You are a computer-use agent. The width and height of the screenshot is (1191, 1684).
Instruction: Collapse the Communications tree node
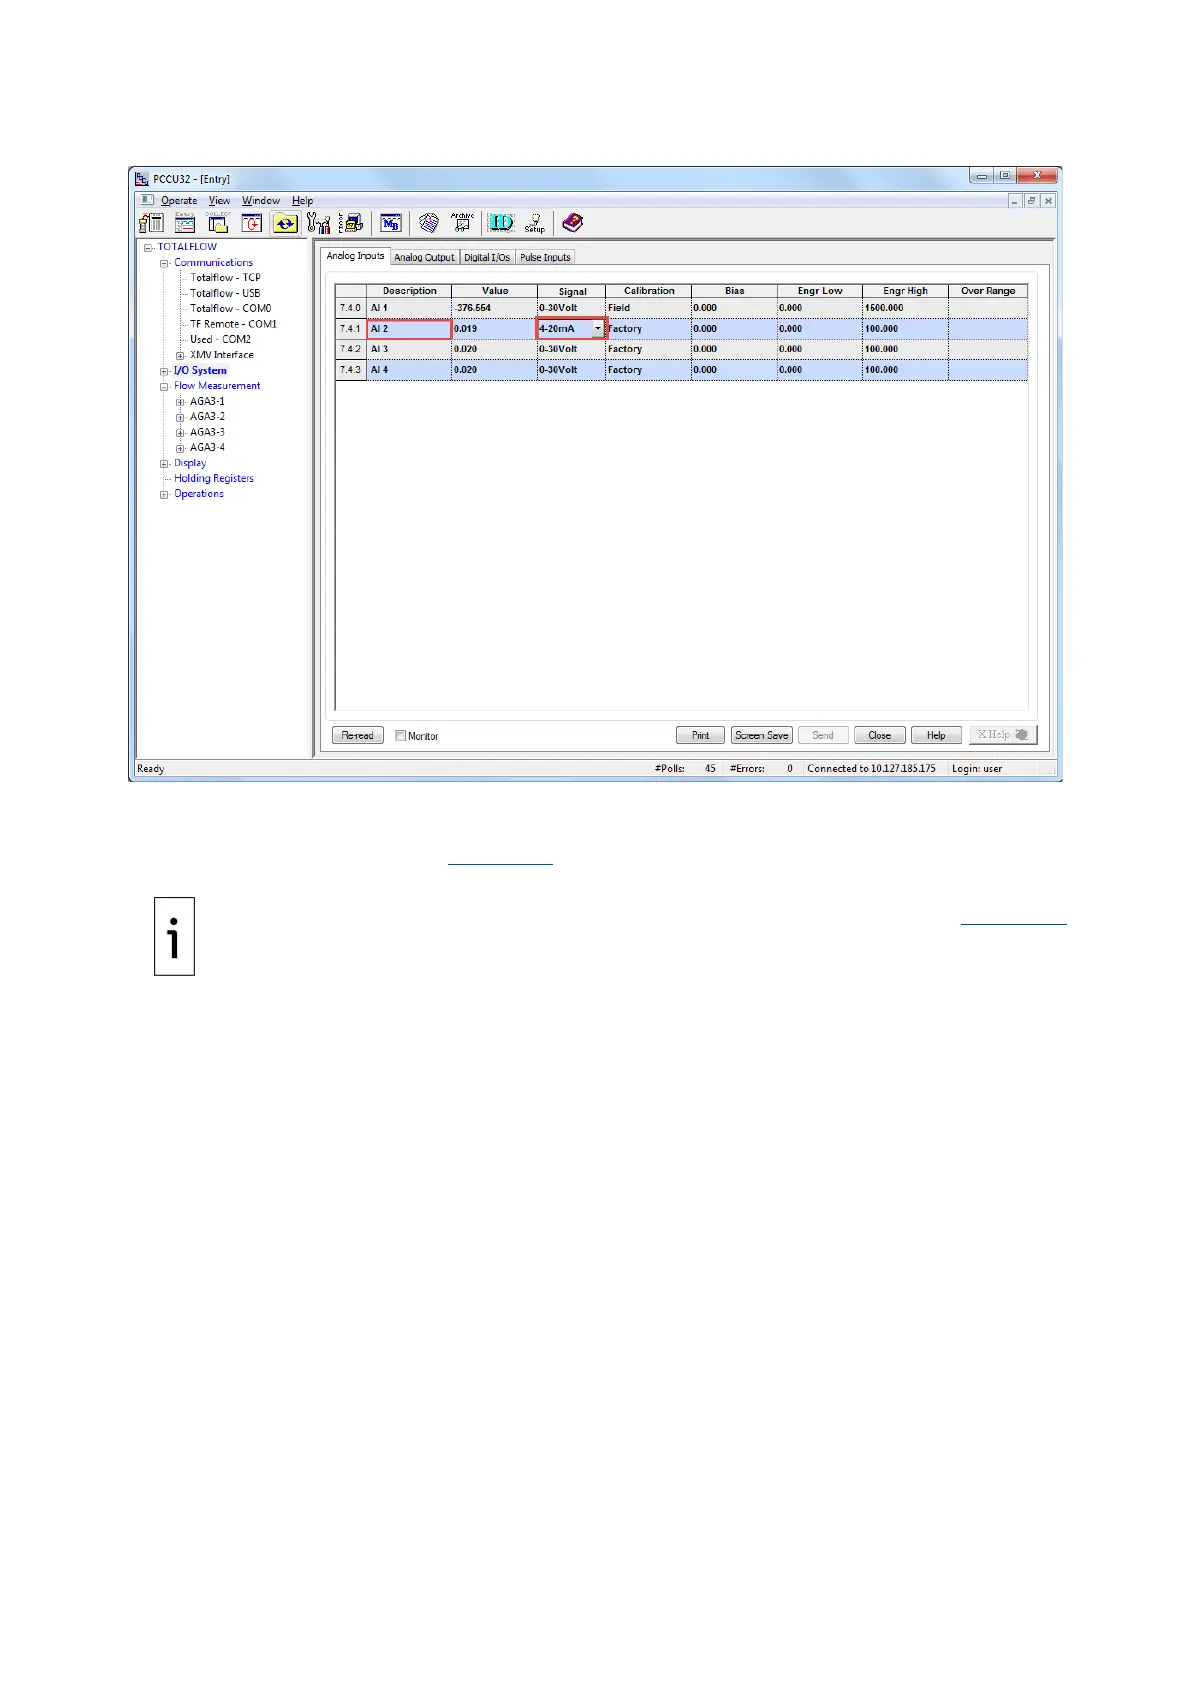[165, 263]
